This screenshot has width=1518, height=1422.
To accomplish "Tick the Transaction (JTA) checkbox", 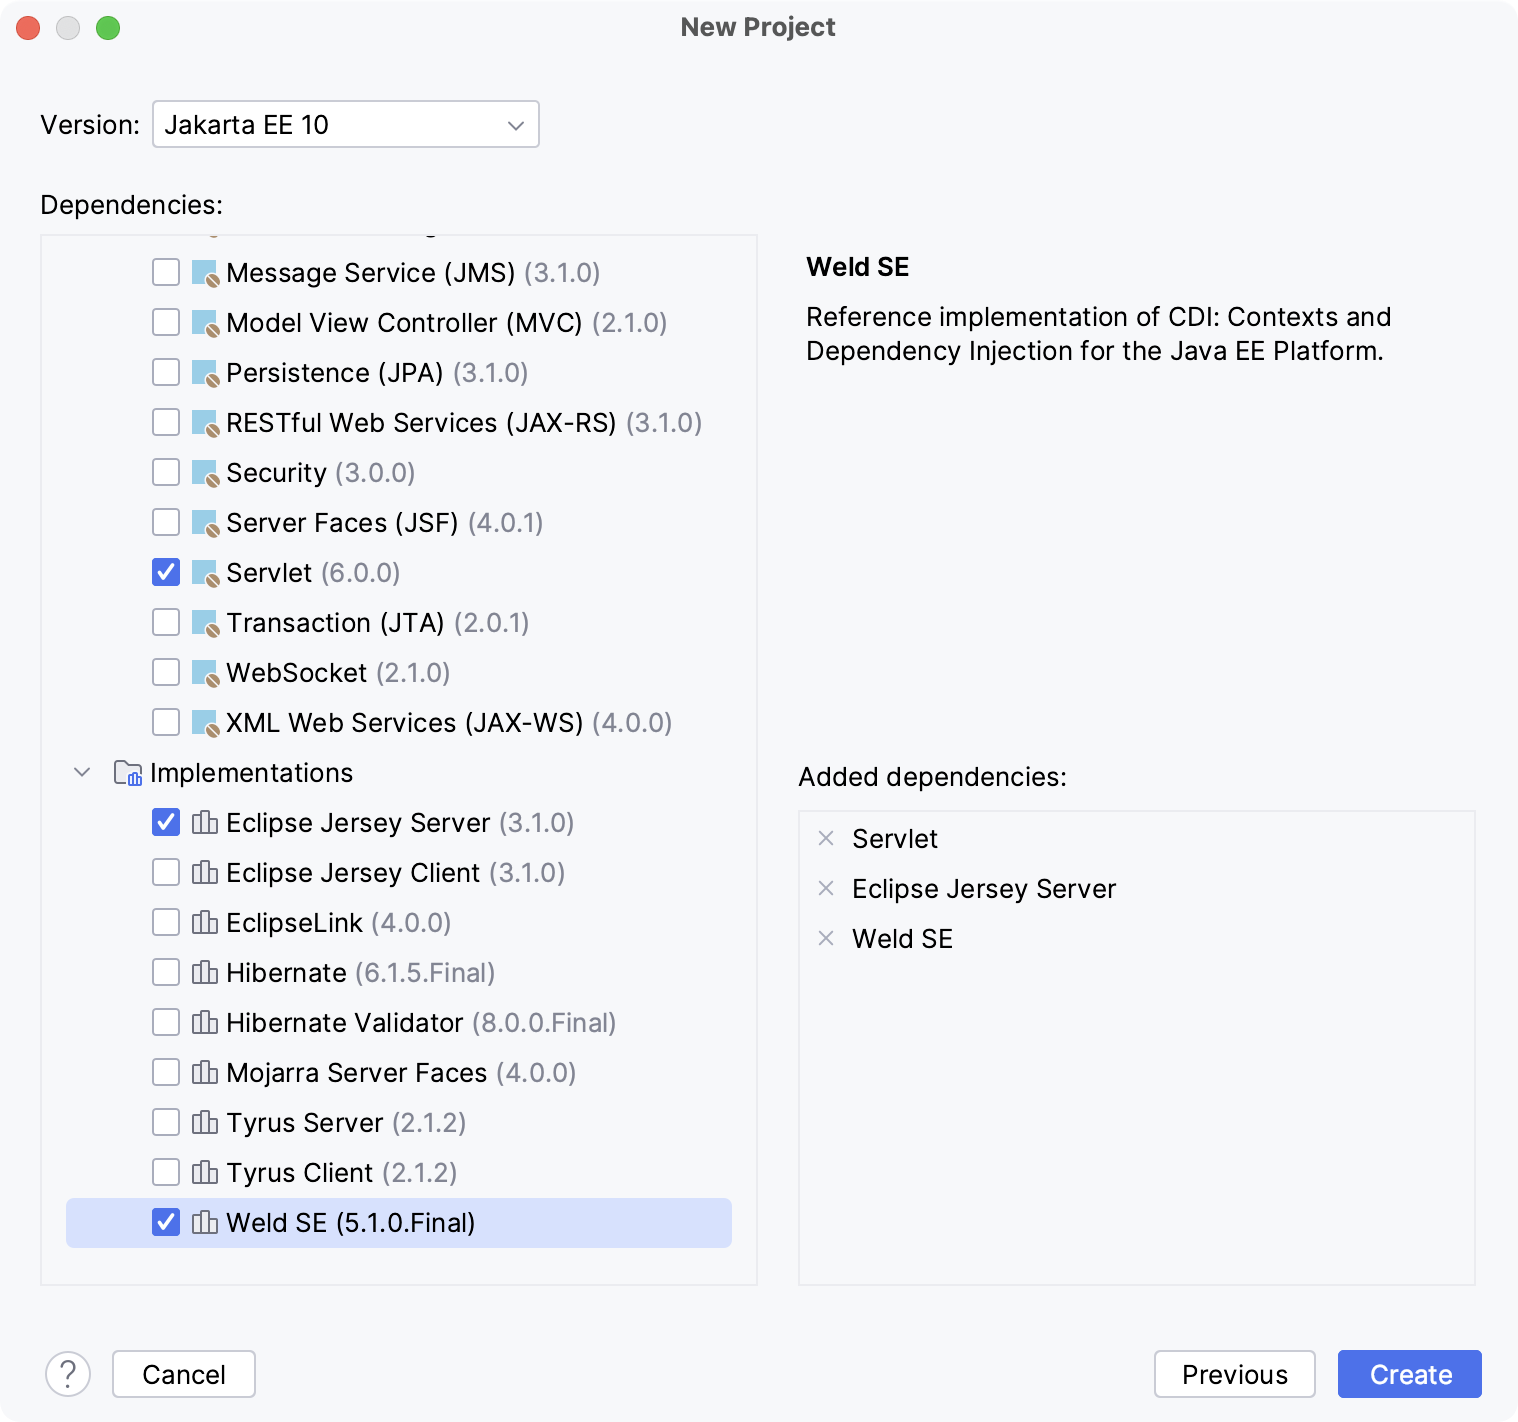I will point(166,622).
